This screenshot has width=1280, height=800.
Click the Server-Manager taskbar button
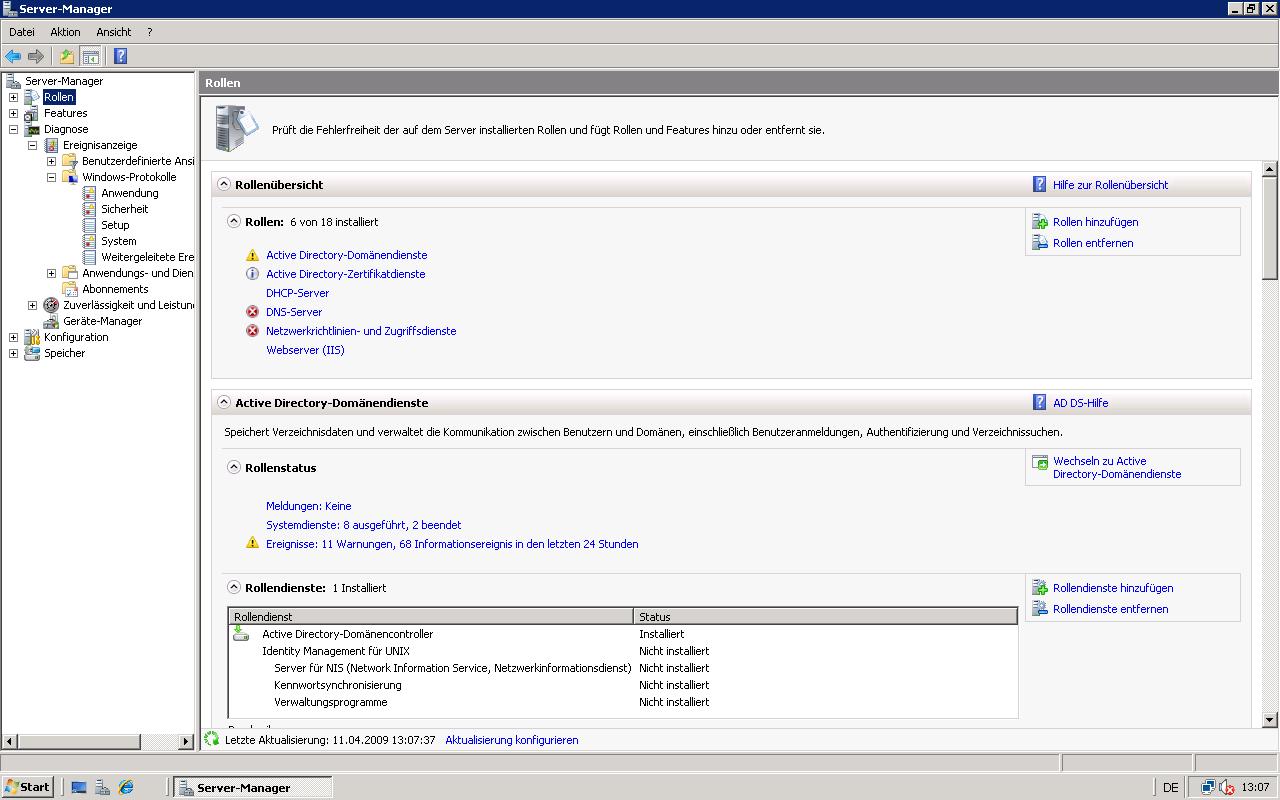252,787
